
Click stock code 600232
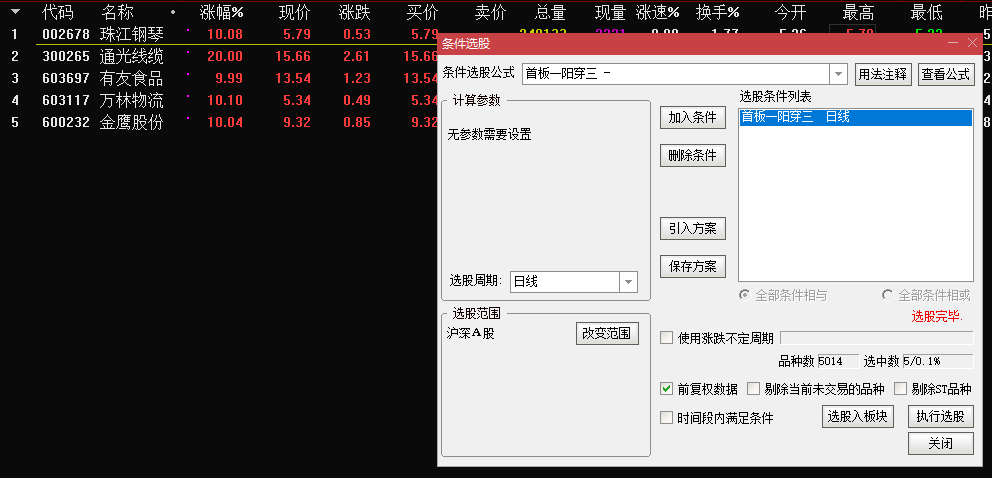66,122
